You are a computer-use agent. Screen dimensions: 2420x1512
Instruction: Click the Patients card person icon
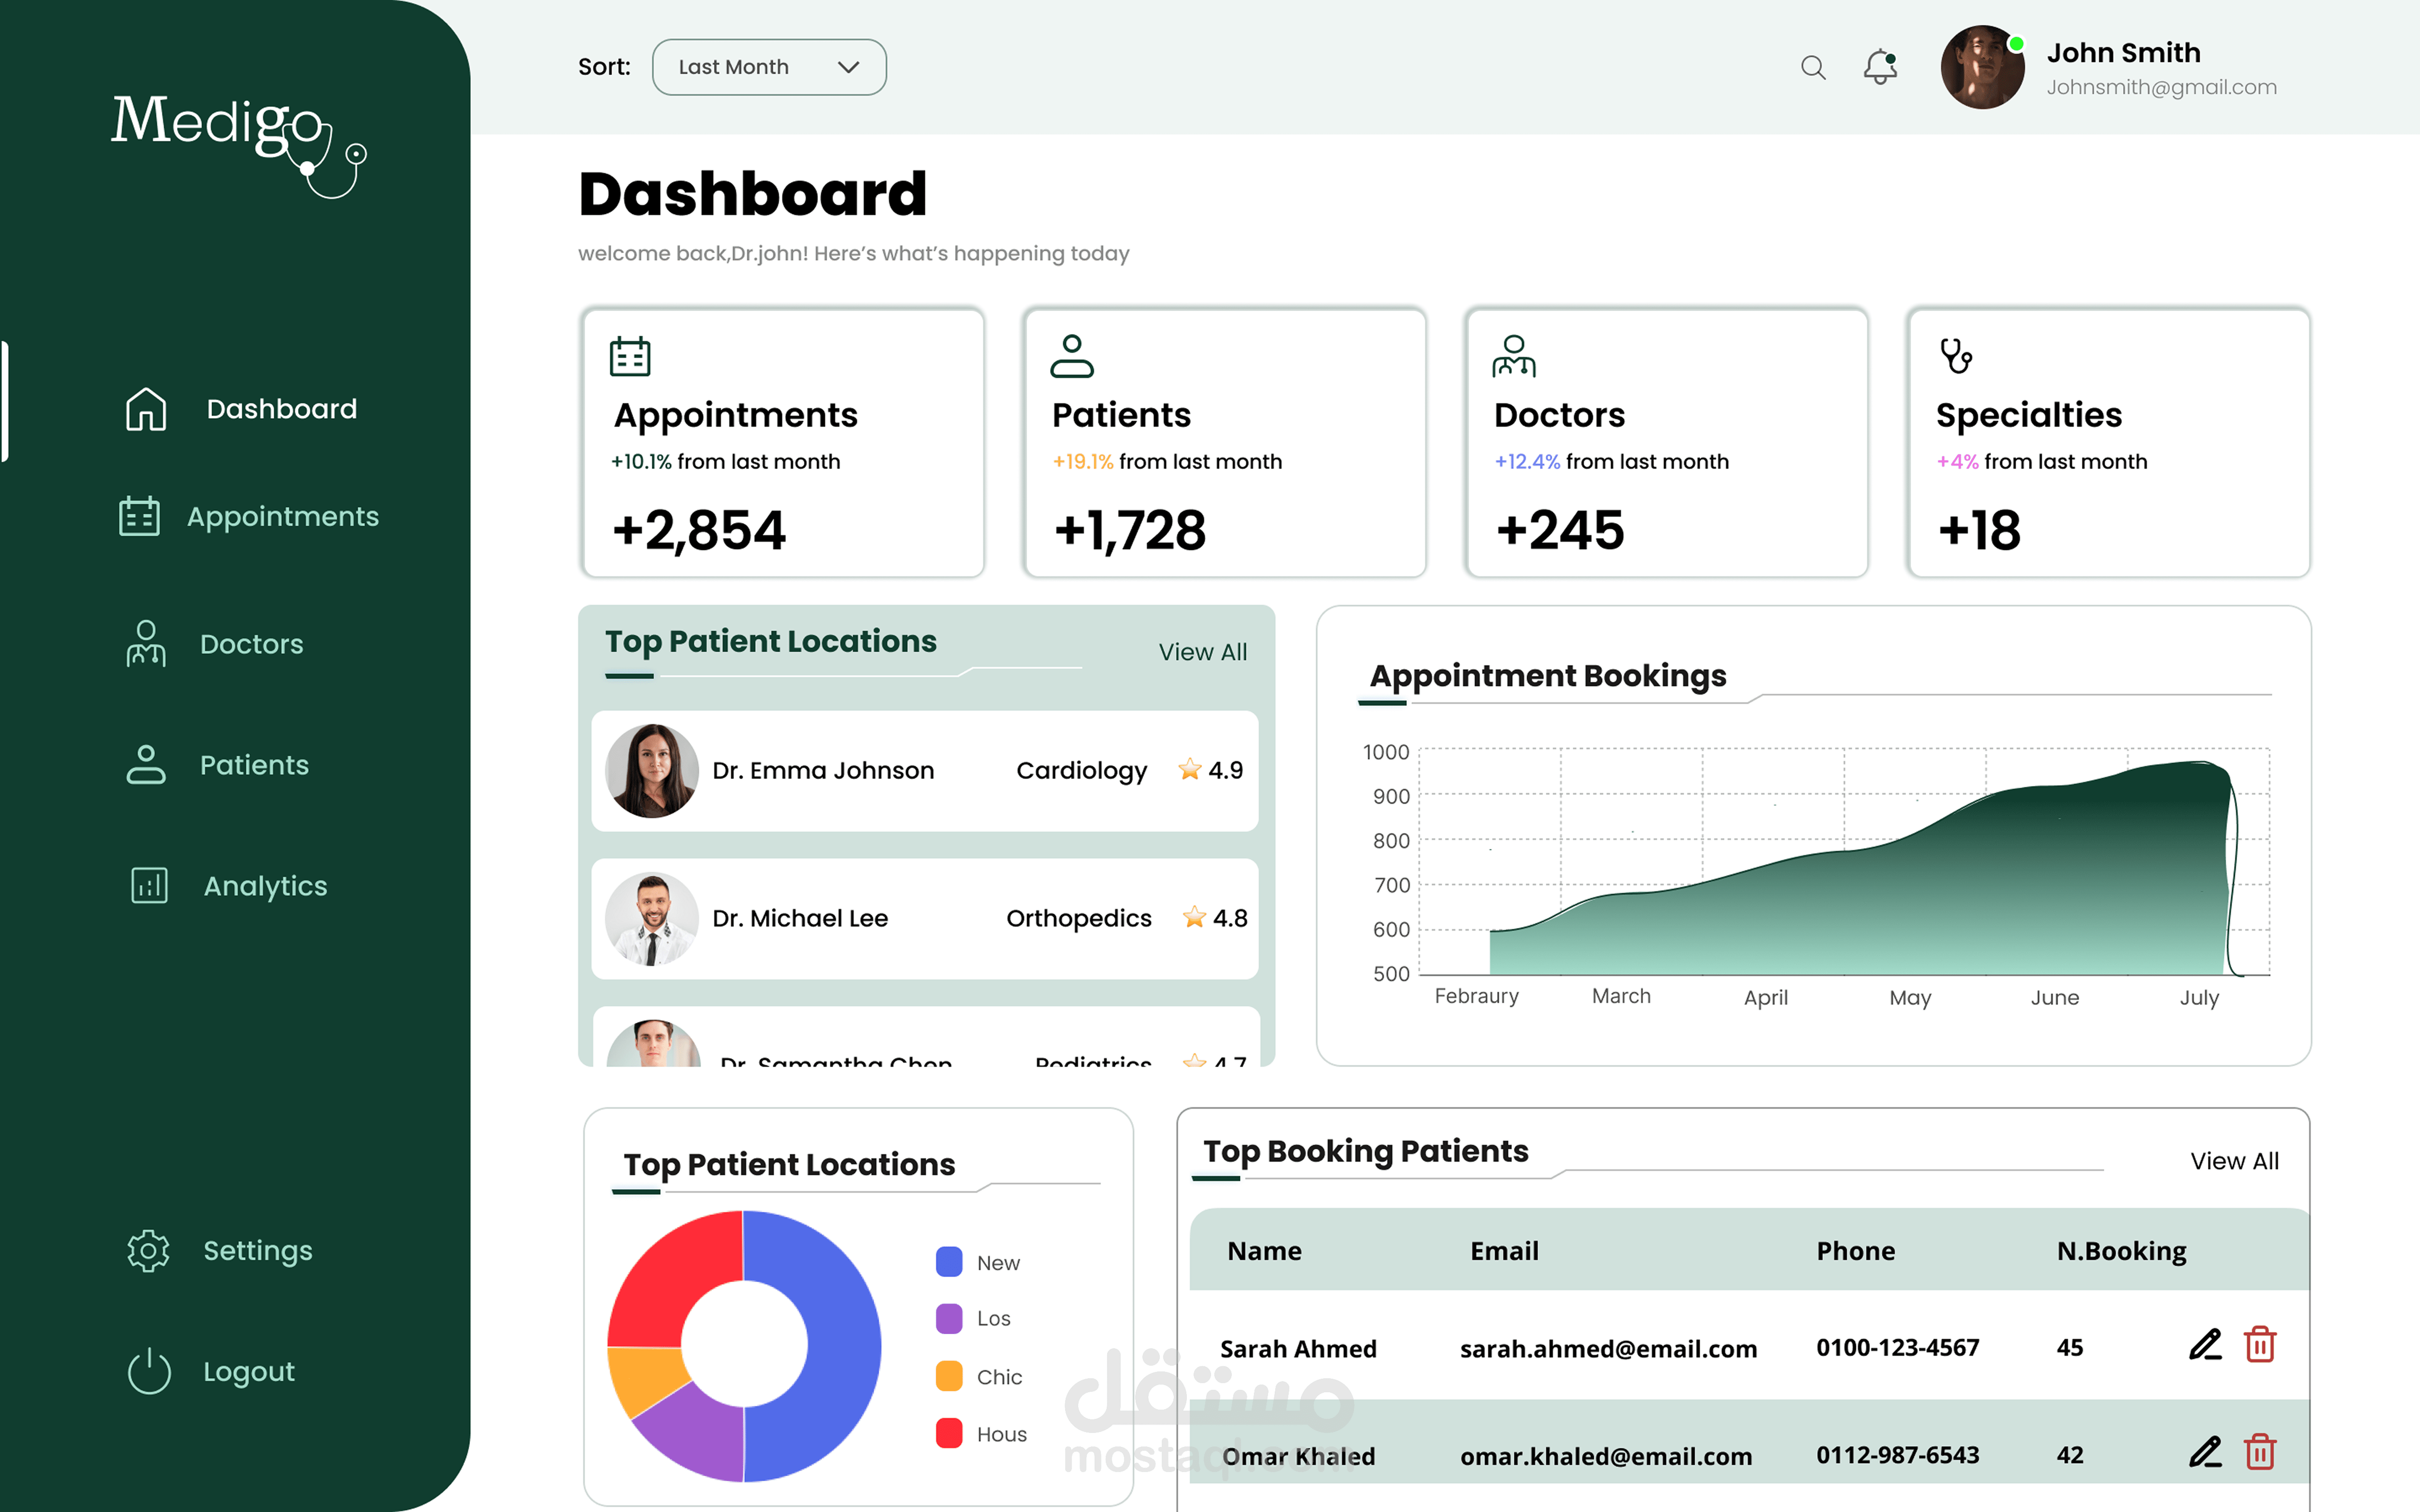click(1072, 356)
